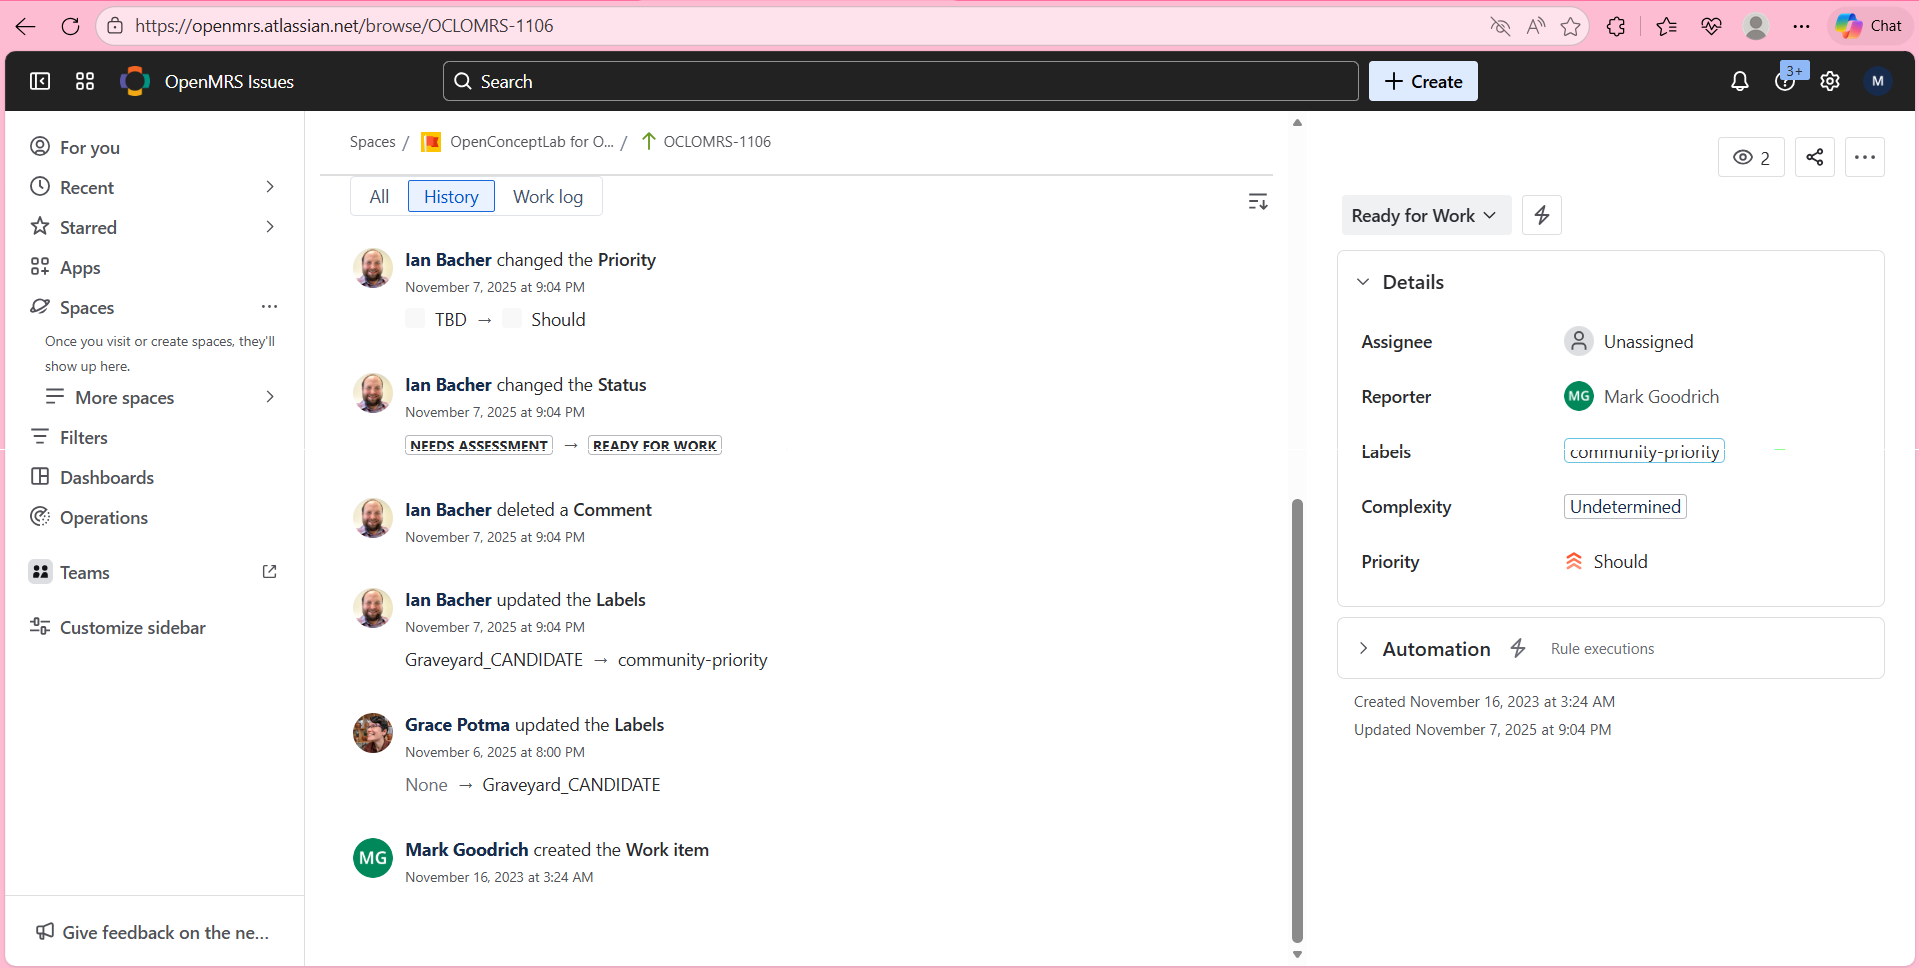Open the more actions ellipsis menu
The width and height of the screenshot is (1919, 968).
[1864, 157]
